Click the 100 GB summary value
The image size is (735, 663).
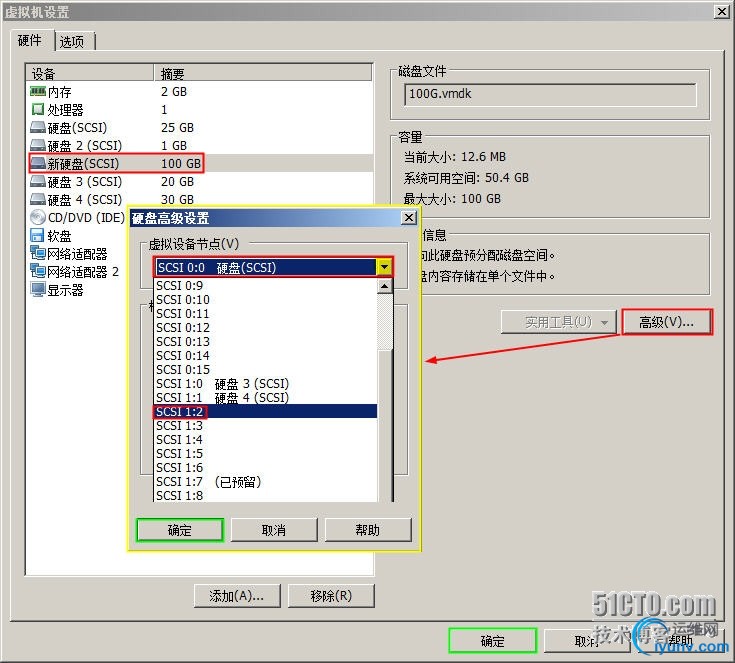click(x=181, y=164)
